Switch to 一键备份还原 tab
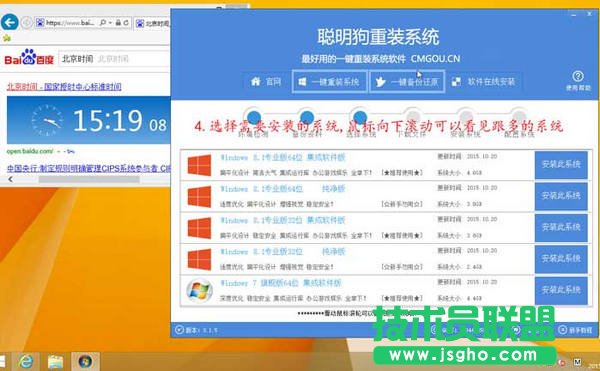The image size is (600, 371). coord(407,81)
